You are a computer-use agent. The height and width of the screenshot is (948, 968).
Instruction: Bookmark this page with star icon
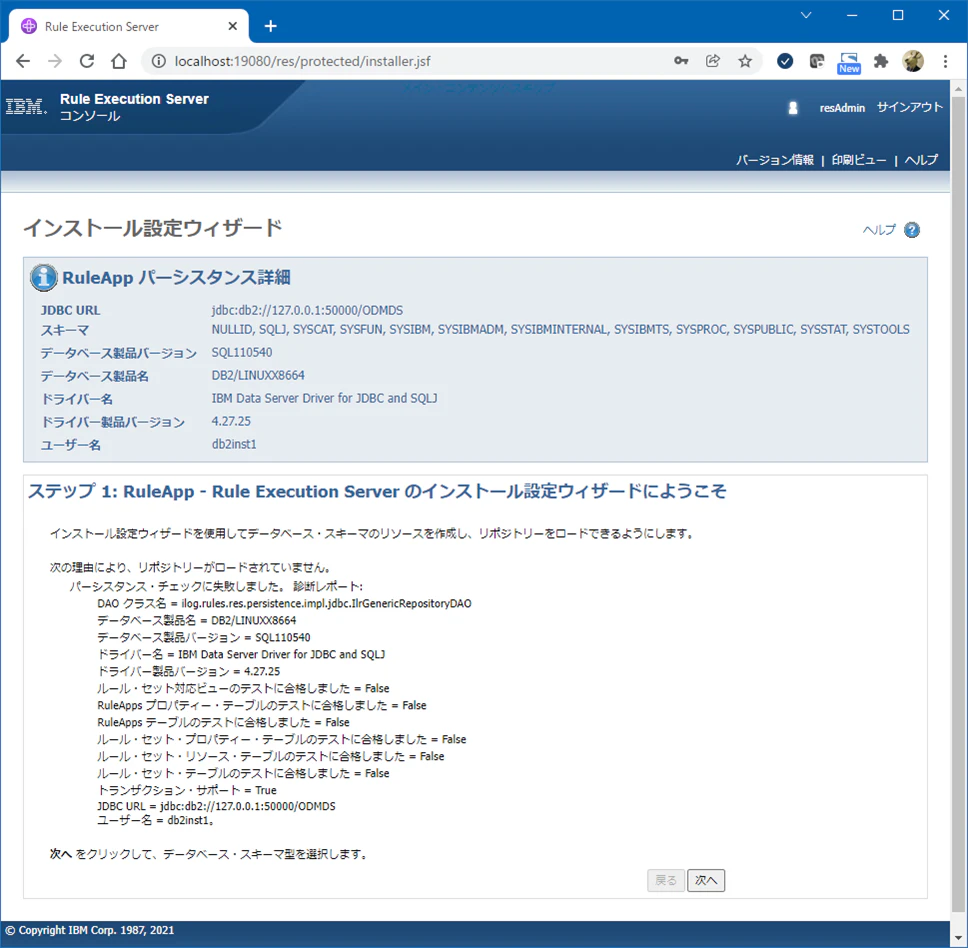tap(745, 60)
